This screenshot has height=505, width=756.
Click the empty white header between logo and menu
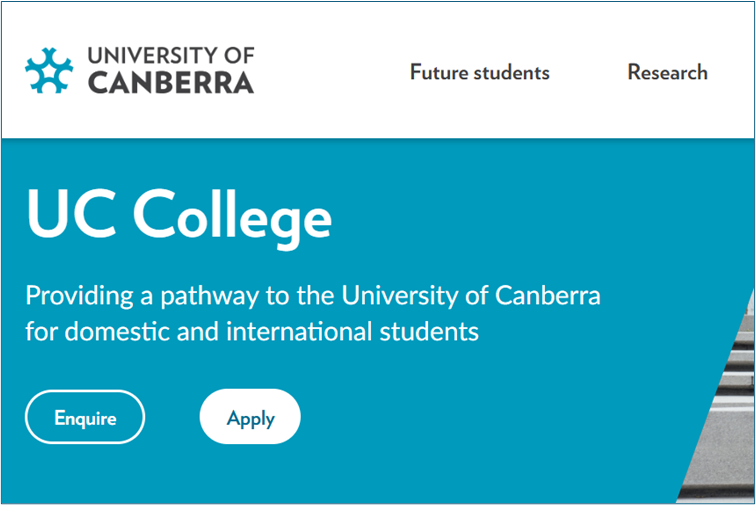tap(332, 70)
